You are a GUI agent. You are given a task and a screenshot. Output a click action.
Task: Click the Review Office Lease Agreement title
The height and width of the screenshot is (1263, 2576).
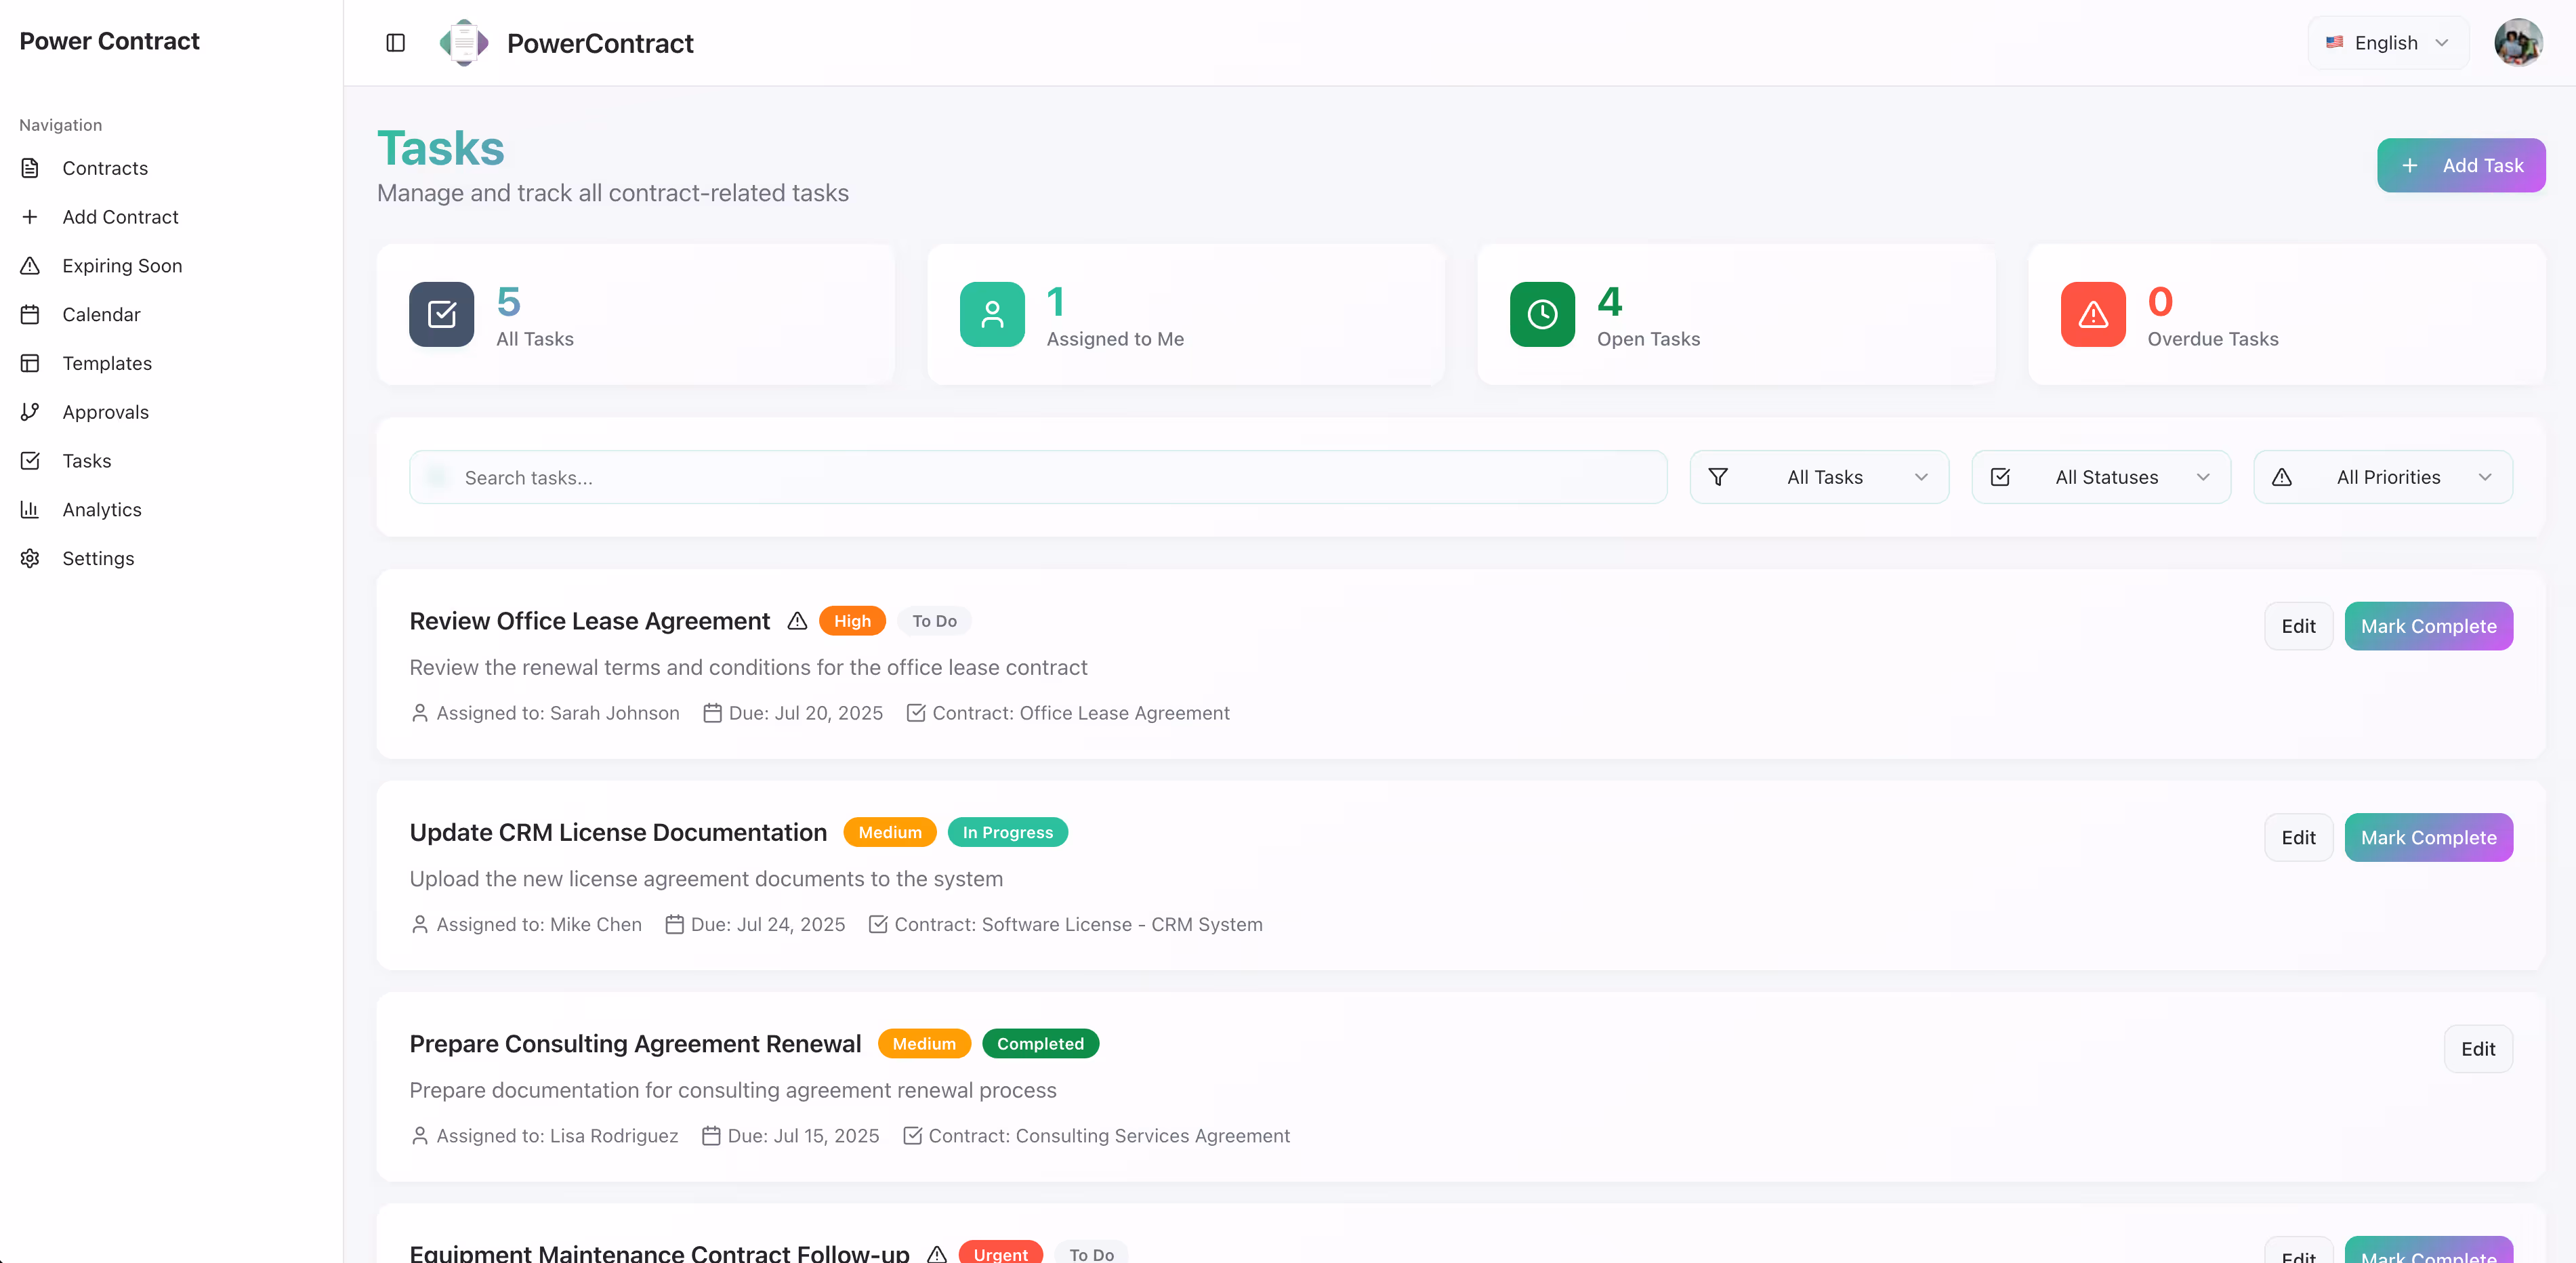click(x=589, y=621)
